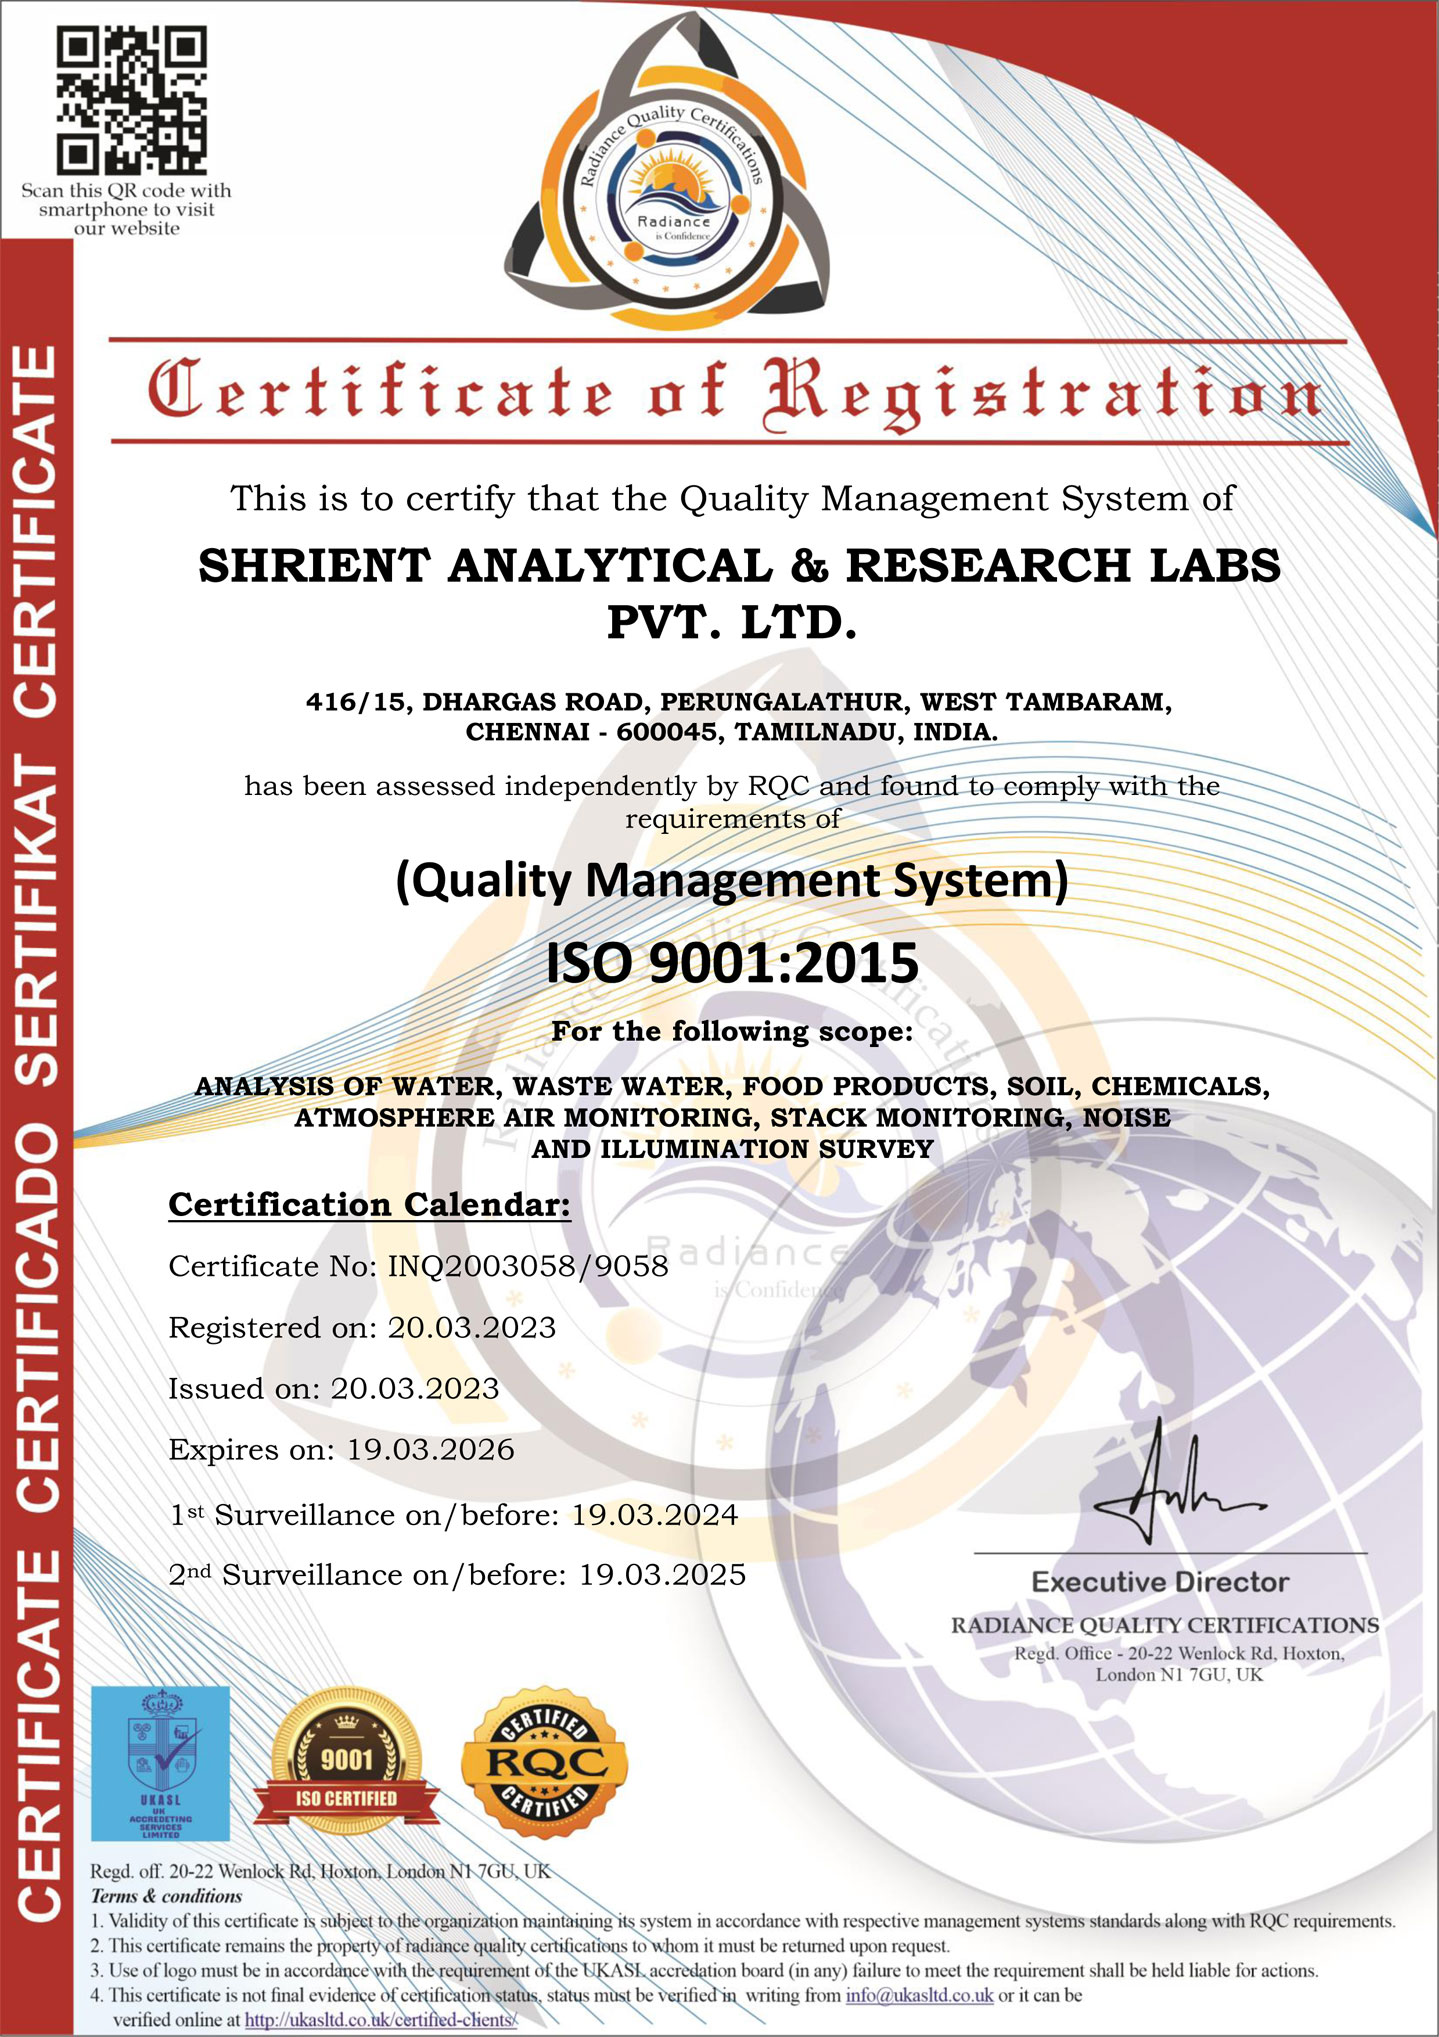Click the 'requirements of' text line
The width and height of the screenshot is (1439, 2037).
[732, 819]
